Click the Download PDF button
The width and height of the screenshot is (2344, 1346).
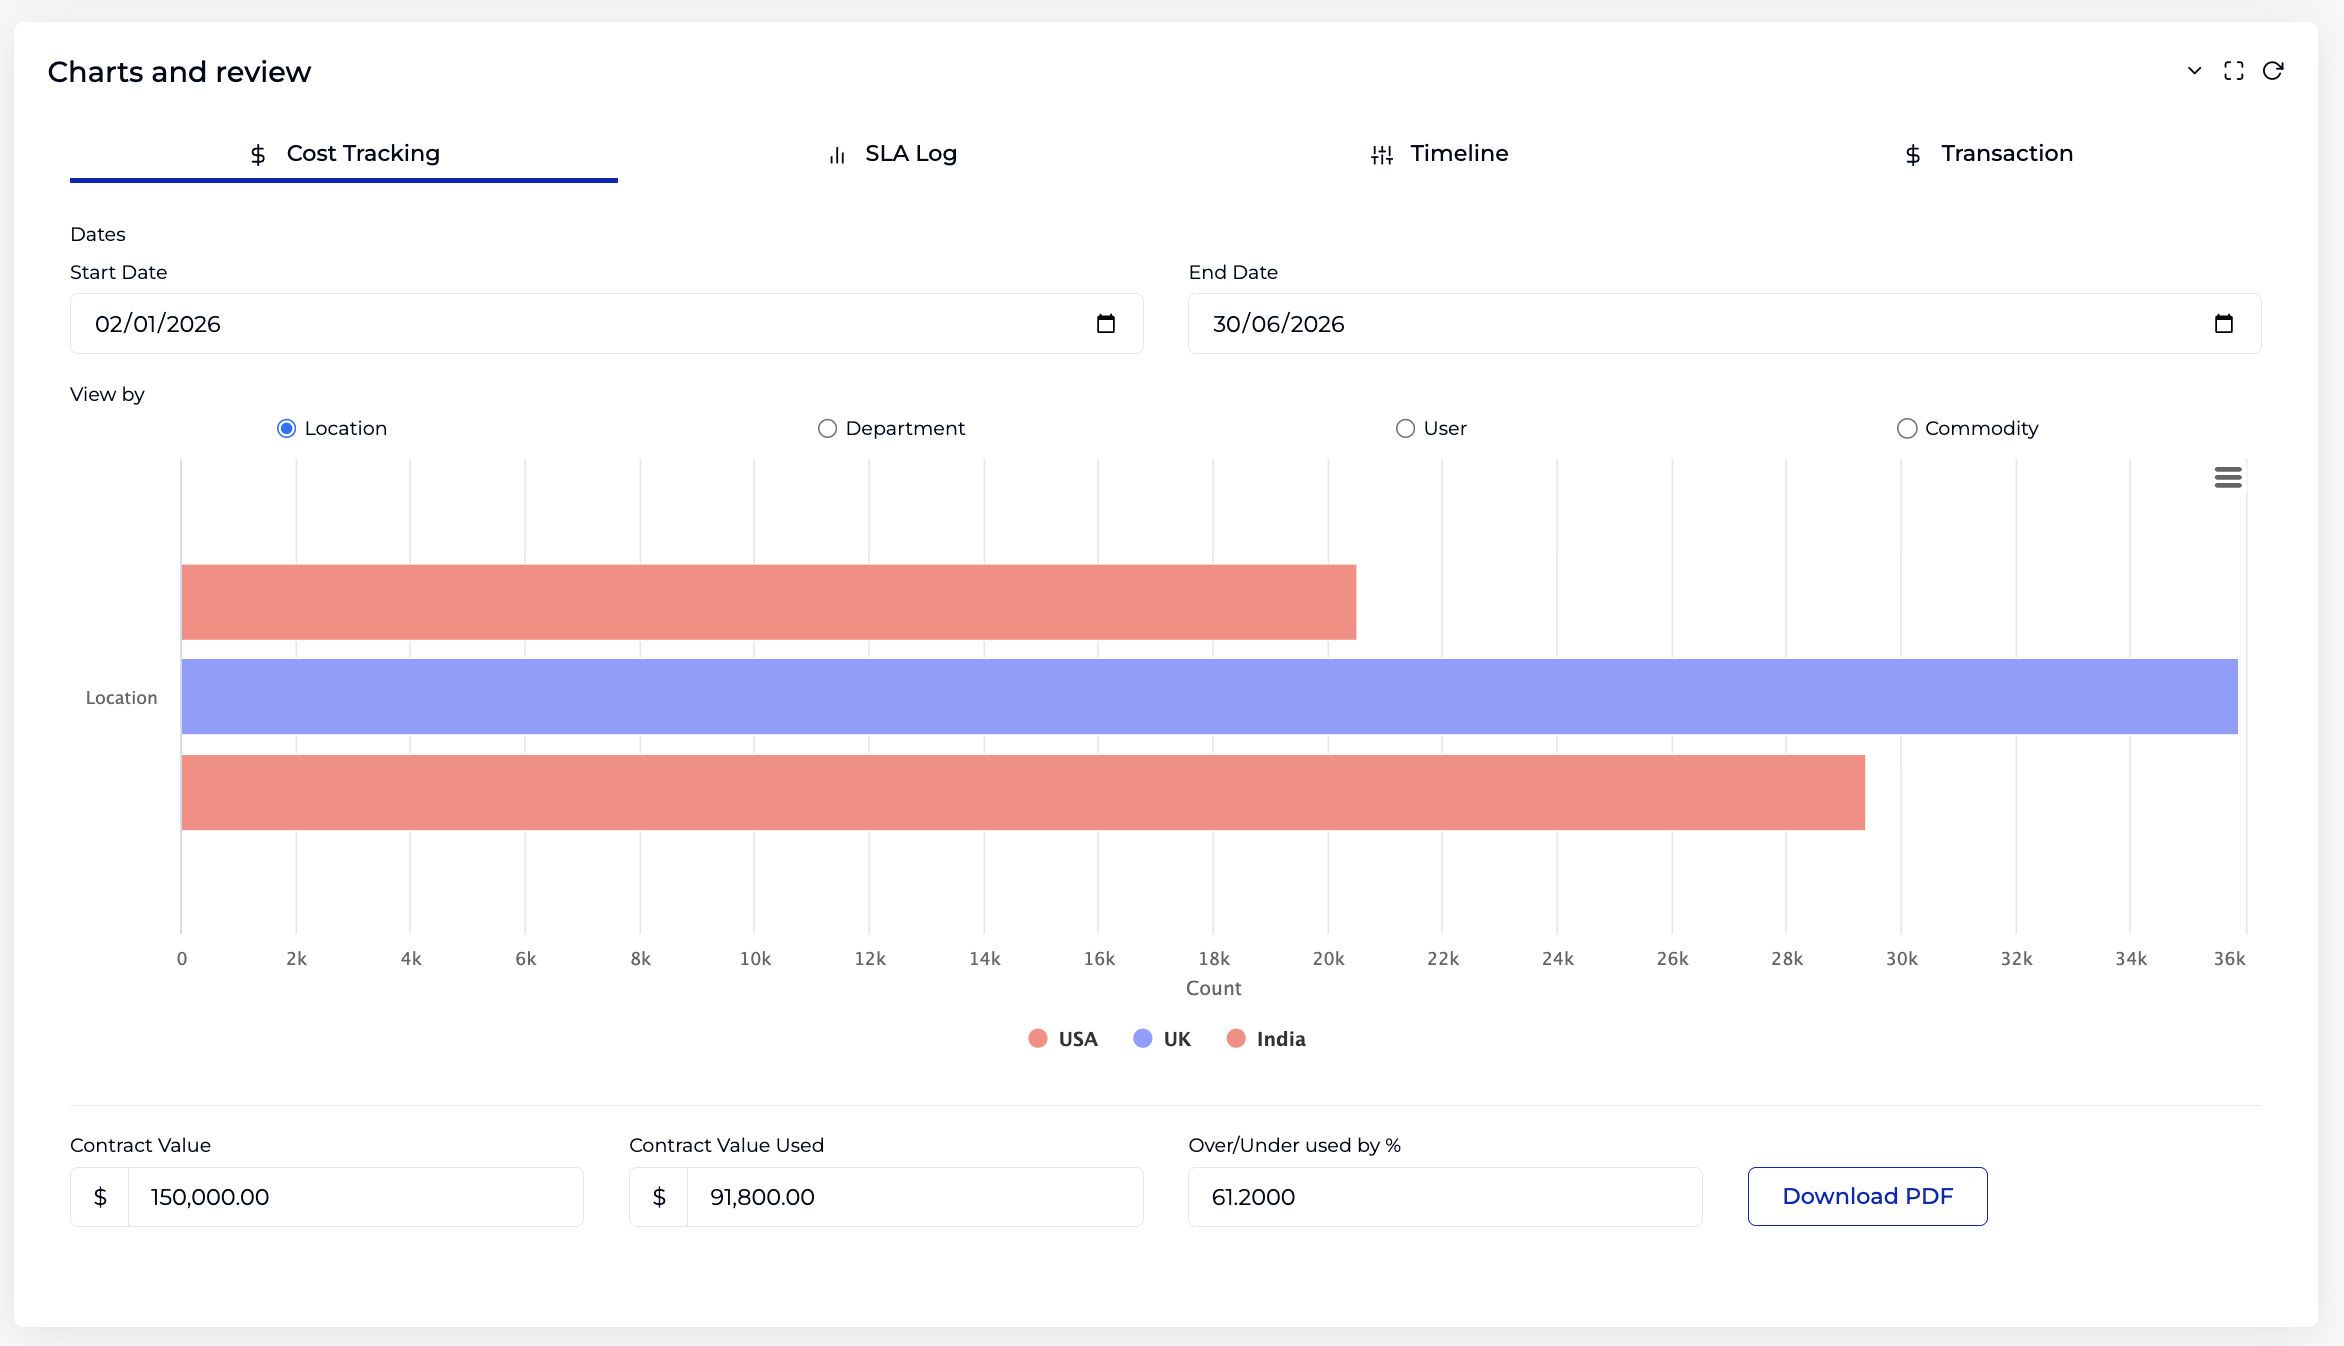[x=1868, y=1197]
